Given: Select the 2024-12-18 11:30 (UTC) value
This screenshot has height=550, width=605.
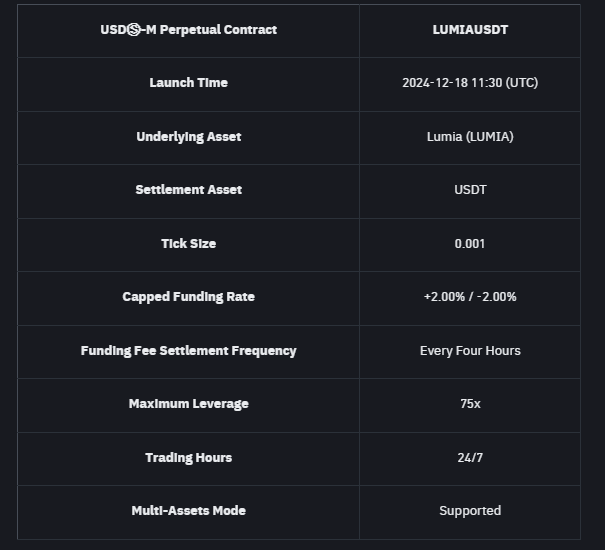Looking at the screenshot, I should (x=470, y=83).
